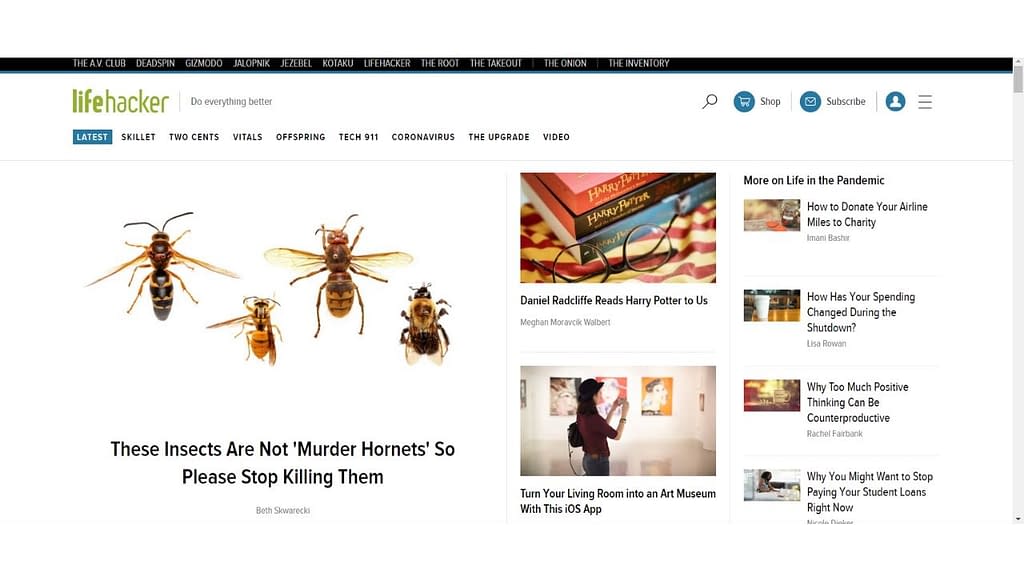Open the Murder Hornets headline article
Screen dimensions: 1024x576
click(x=283, y=463)
